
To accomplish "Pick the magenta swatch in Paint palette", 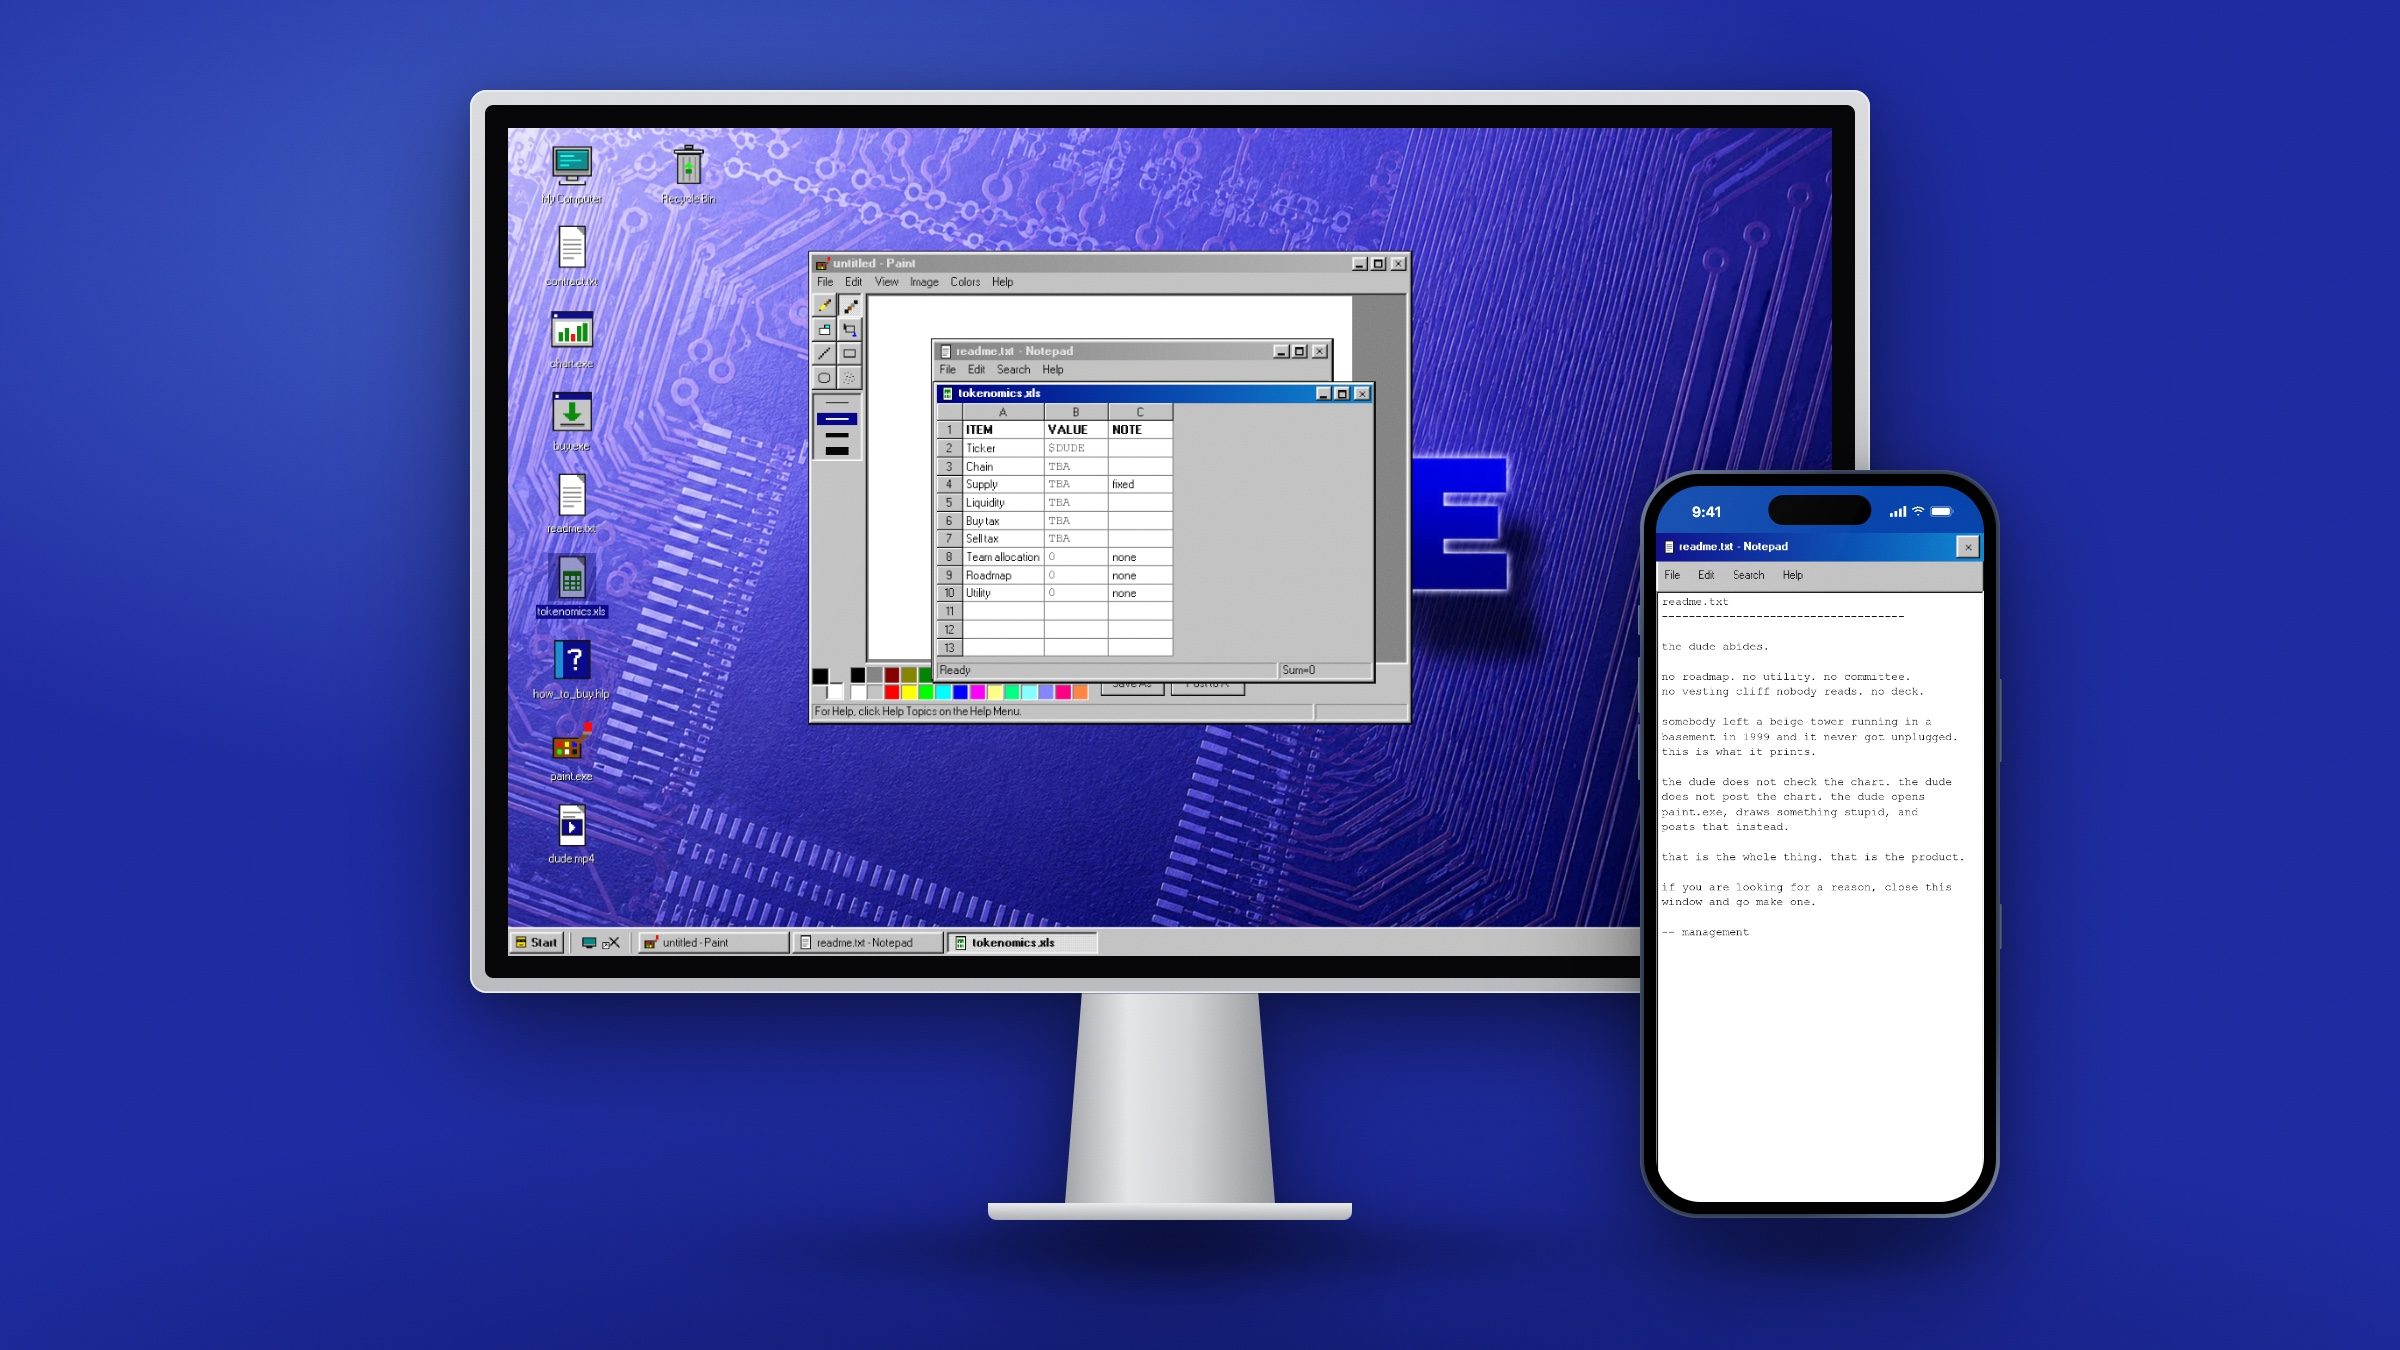I will [x=978, y=692].
